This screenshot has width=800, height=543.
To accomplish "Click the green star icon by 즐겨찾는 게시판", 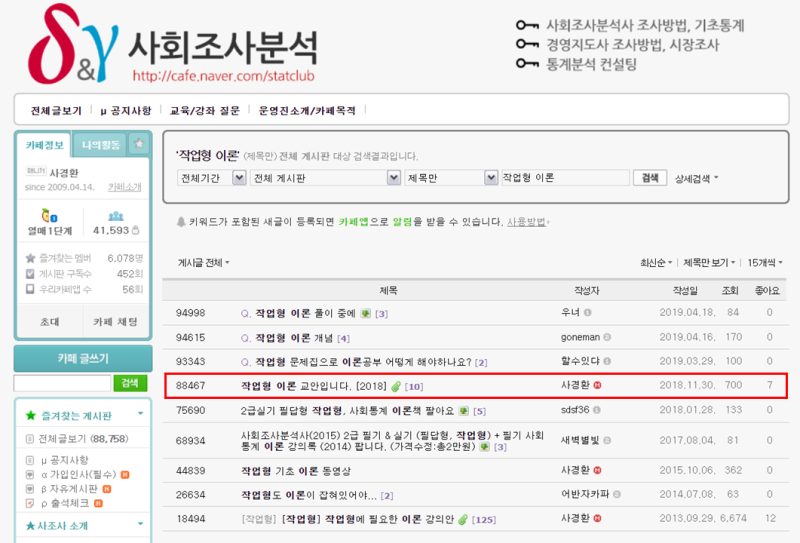I will pos(31,415).
